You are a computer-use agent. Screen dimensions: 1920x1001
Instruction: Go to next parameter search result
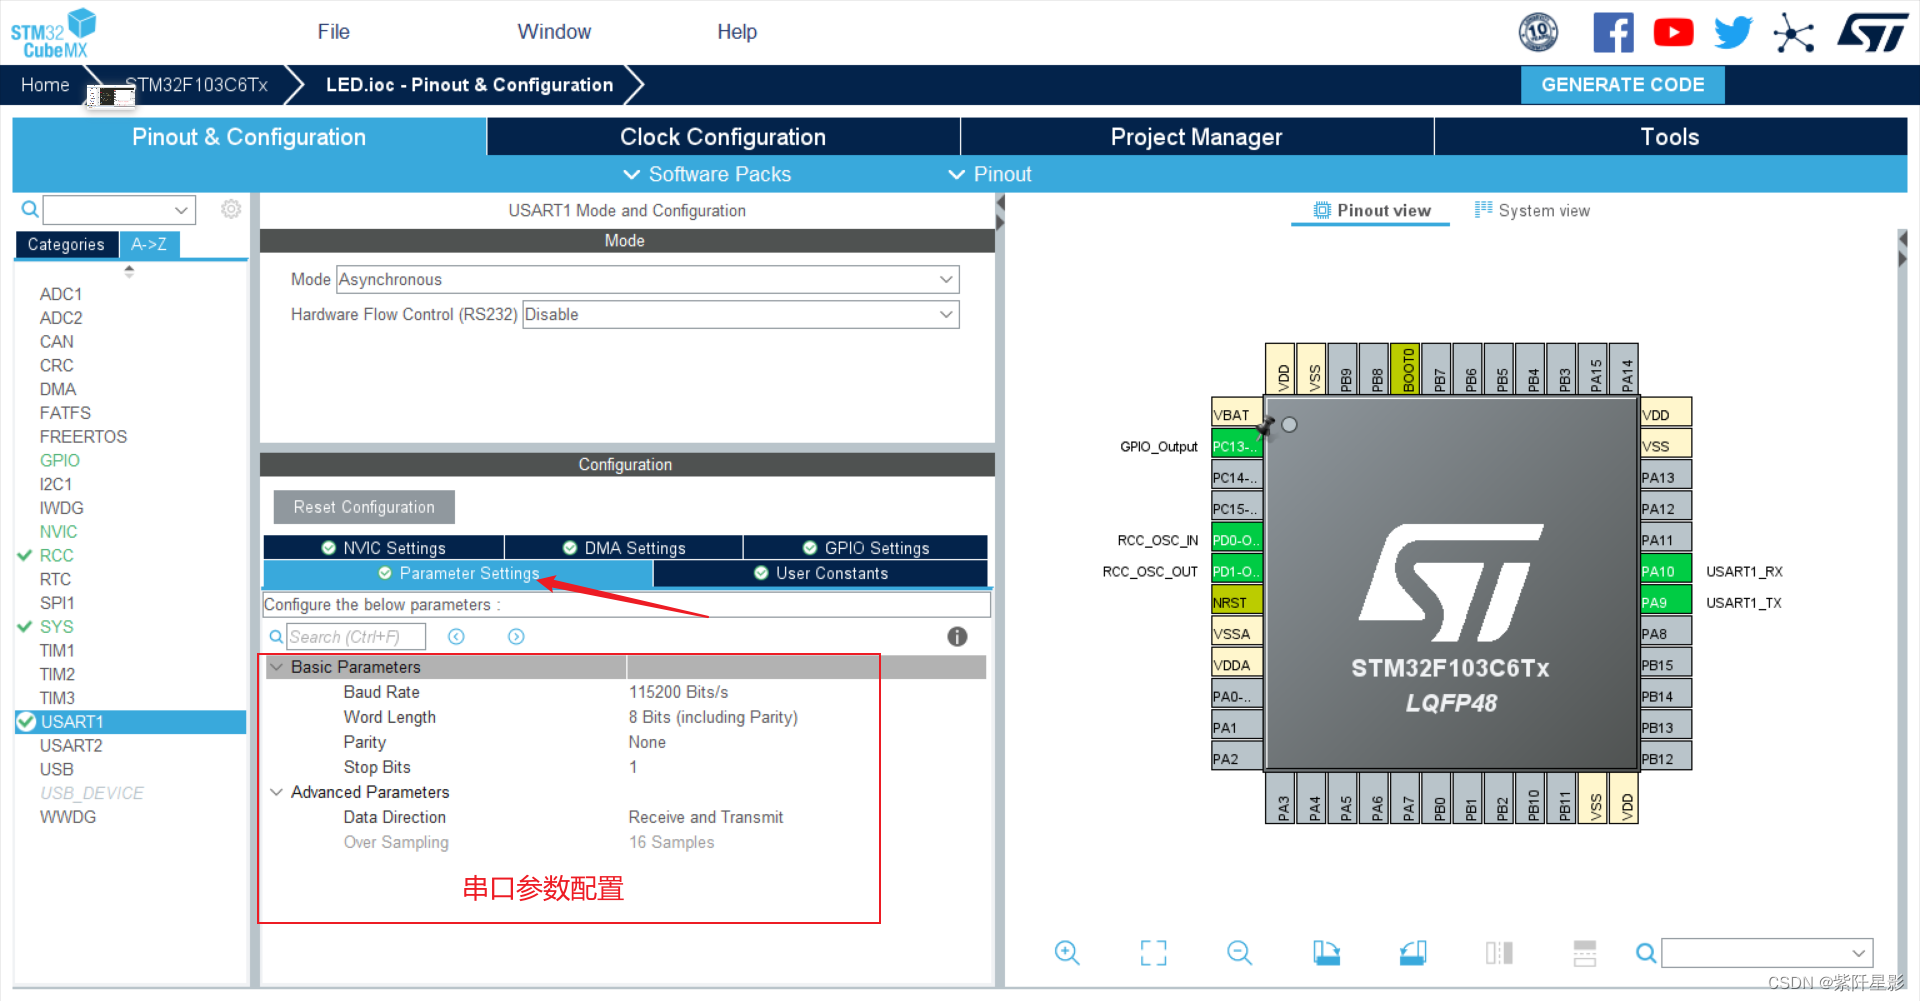point(516,637)
